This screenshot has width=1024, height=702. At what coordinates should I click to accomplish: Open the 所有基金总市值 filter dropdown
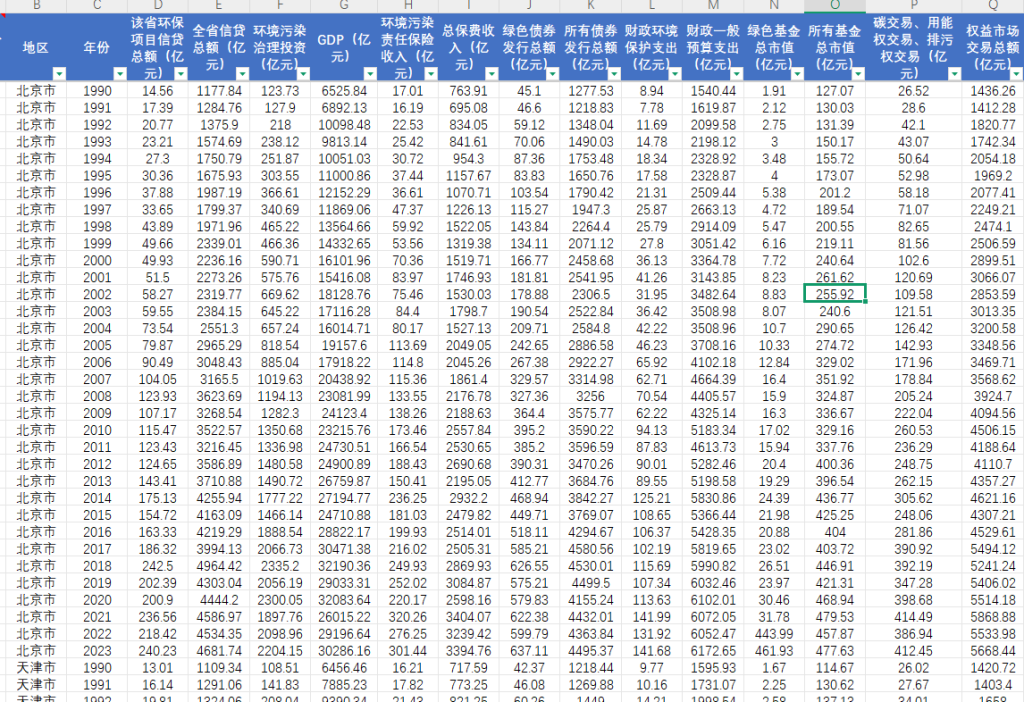(857, 73)
